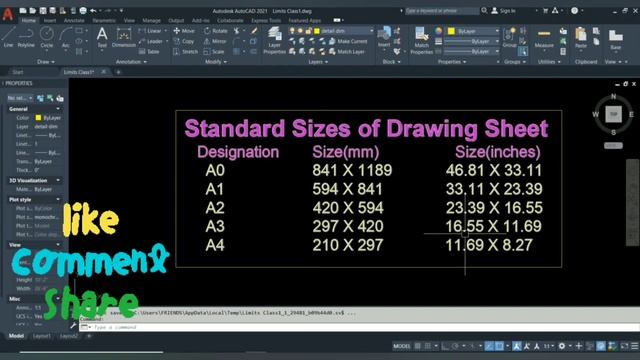
Task: Insert a Table annotation
Action: [149, 52]
